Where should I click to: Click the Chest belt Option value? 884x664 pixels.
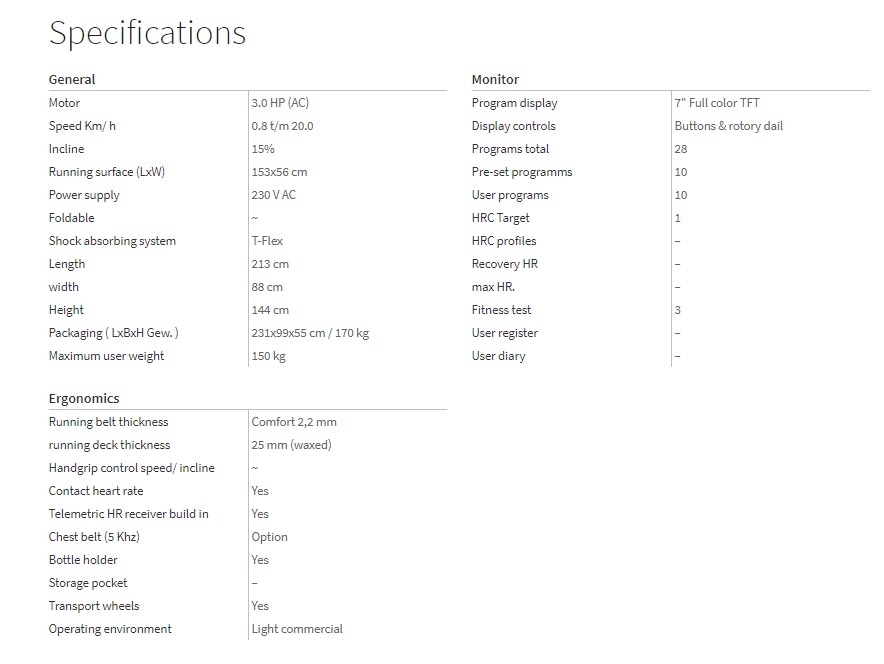pos(270,537)
